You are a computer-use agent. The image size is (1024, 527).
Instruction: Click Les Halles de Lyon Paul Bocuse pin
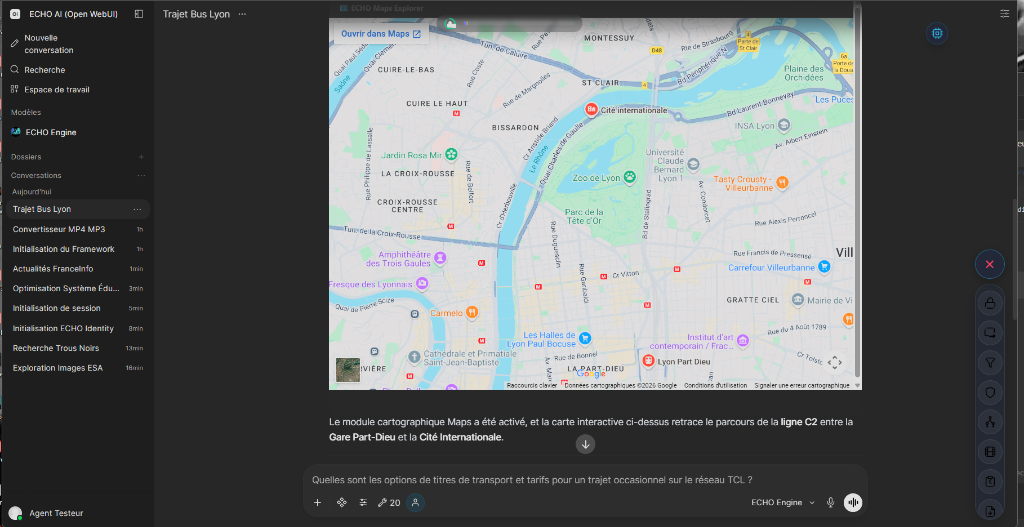585,338
